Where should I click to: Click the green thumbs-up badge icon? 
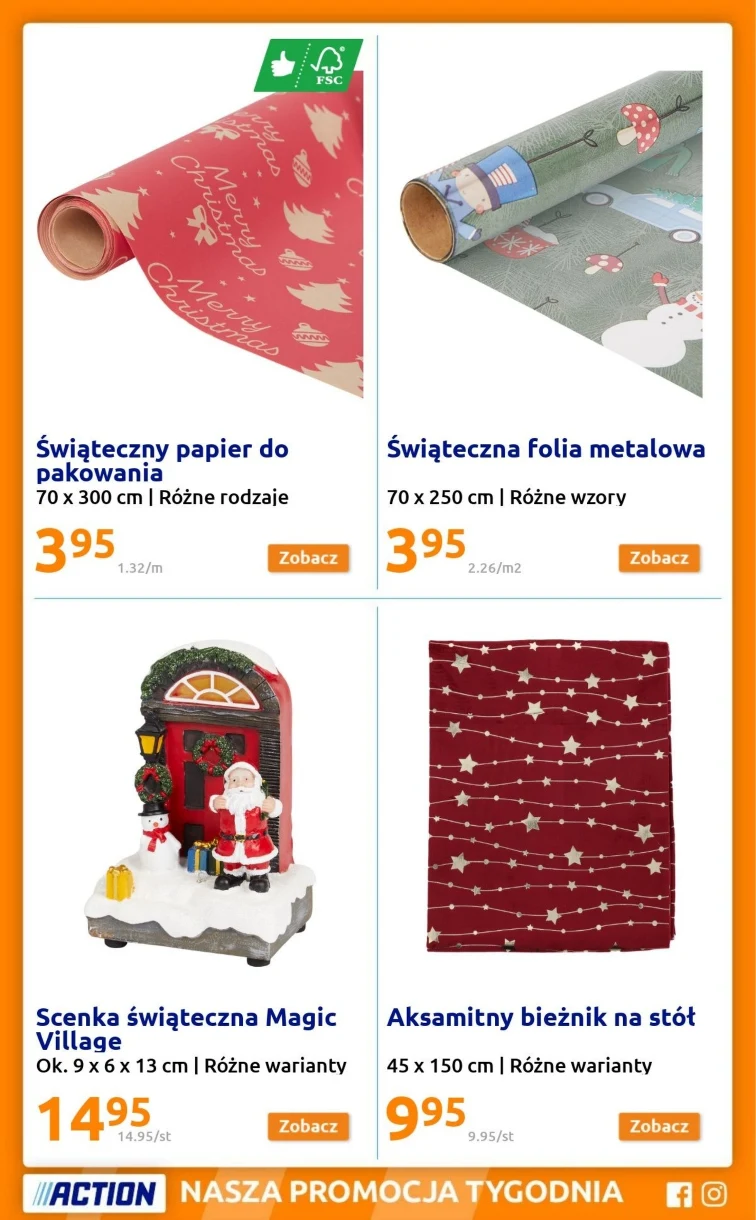(283, 64)
